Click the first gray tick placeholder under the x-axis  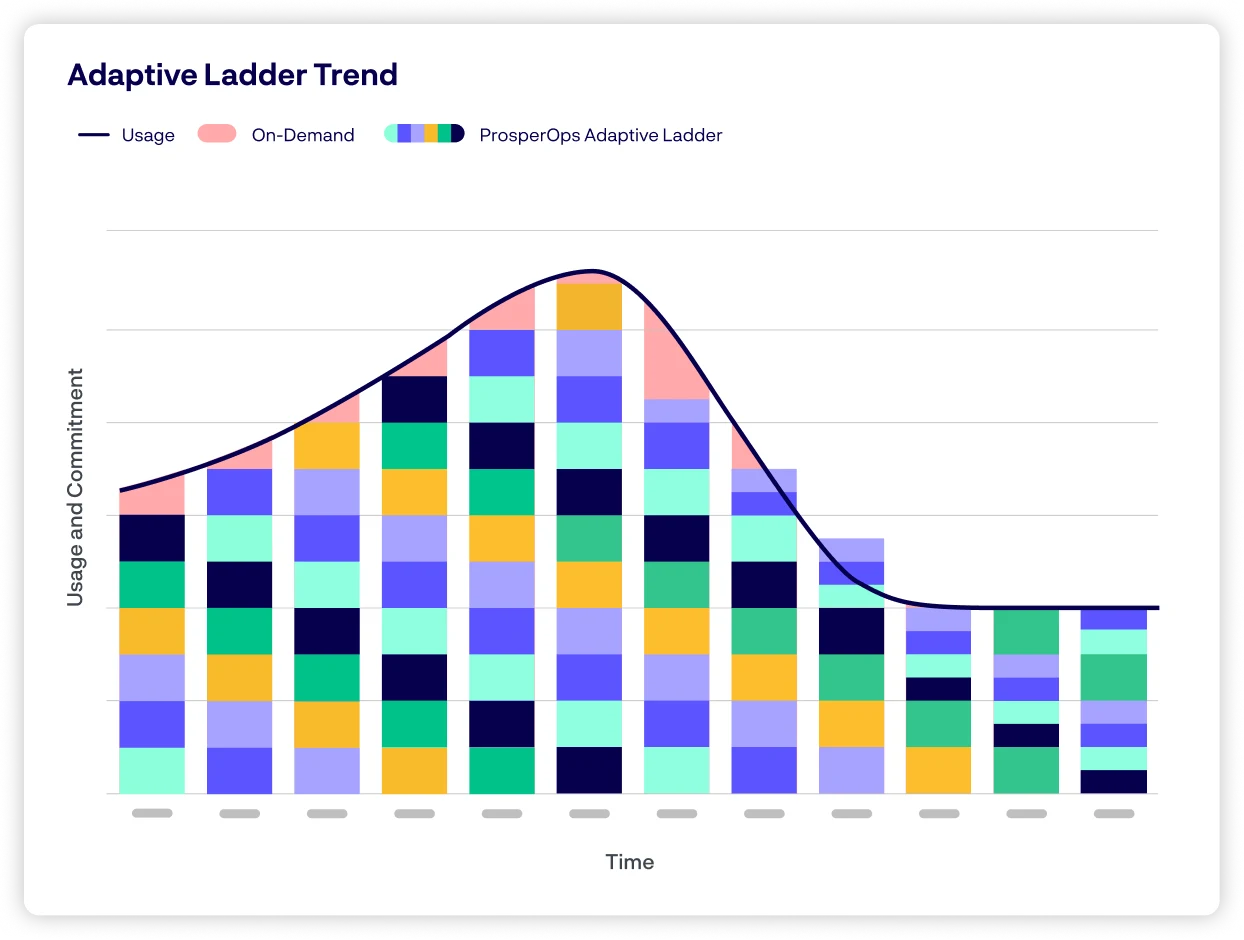(x=152, y=813)
